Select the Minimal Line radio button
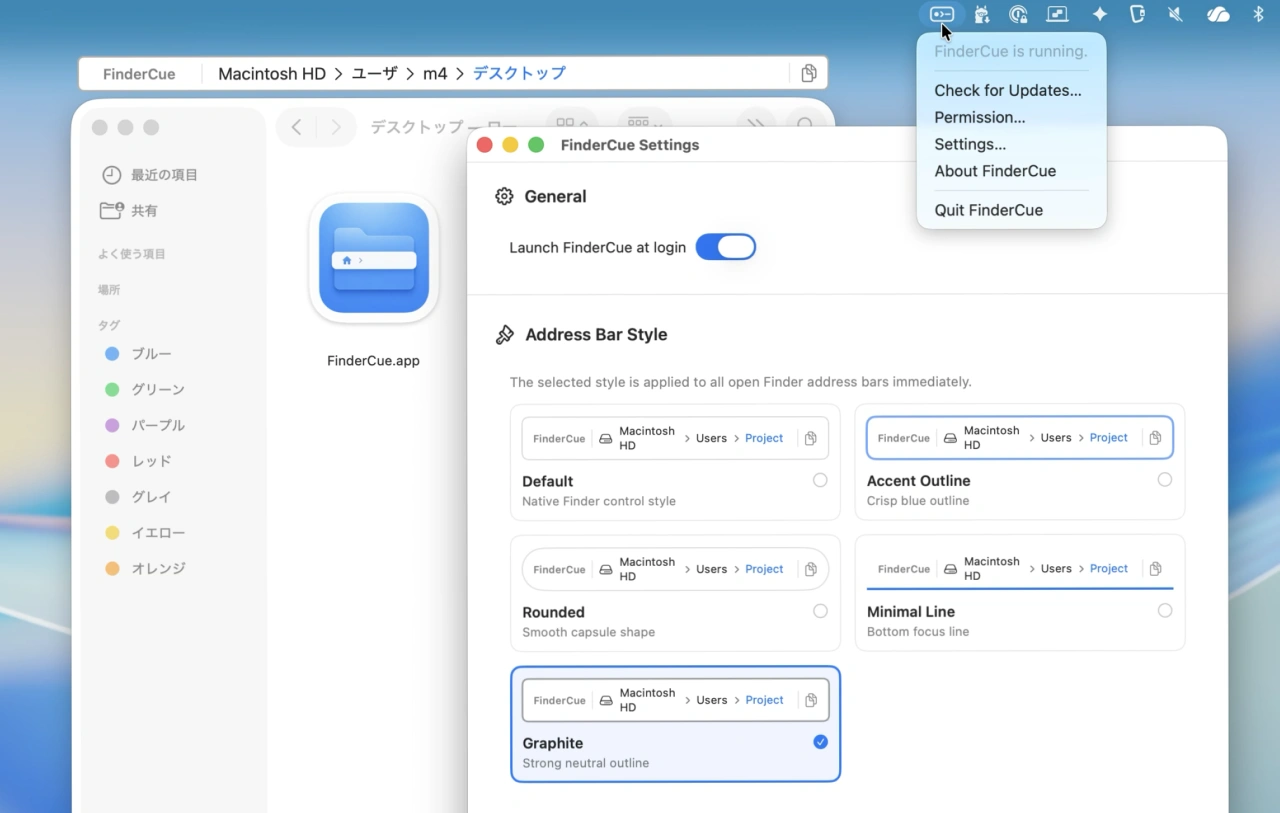The height and width of the screenshot is (813, 1280). (x=1165, y=610)
